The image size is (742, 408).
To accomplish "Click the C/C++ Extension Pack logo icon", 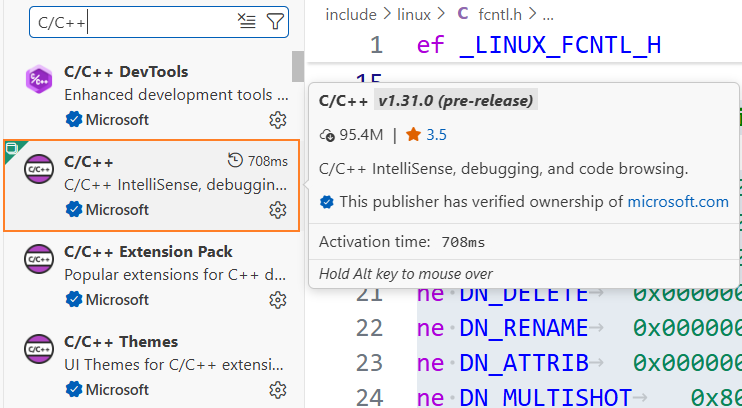I will (39, 259).
